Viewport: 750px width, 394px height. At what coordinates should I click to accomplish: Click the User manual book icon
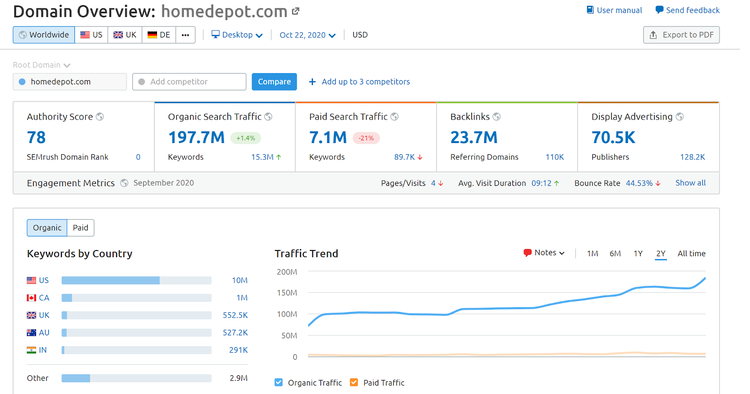pos(590,10)
